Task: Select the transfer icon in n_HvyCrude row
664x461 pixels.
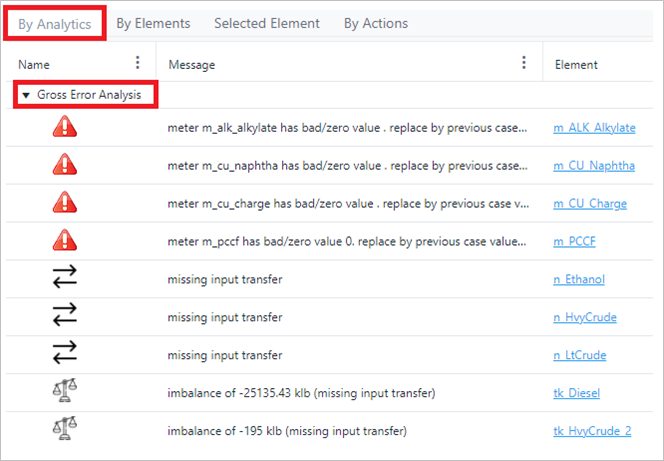Action: (65, 317)
